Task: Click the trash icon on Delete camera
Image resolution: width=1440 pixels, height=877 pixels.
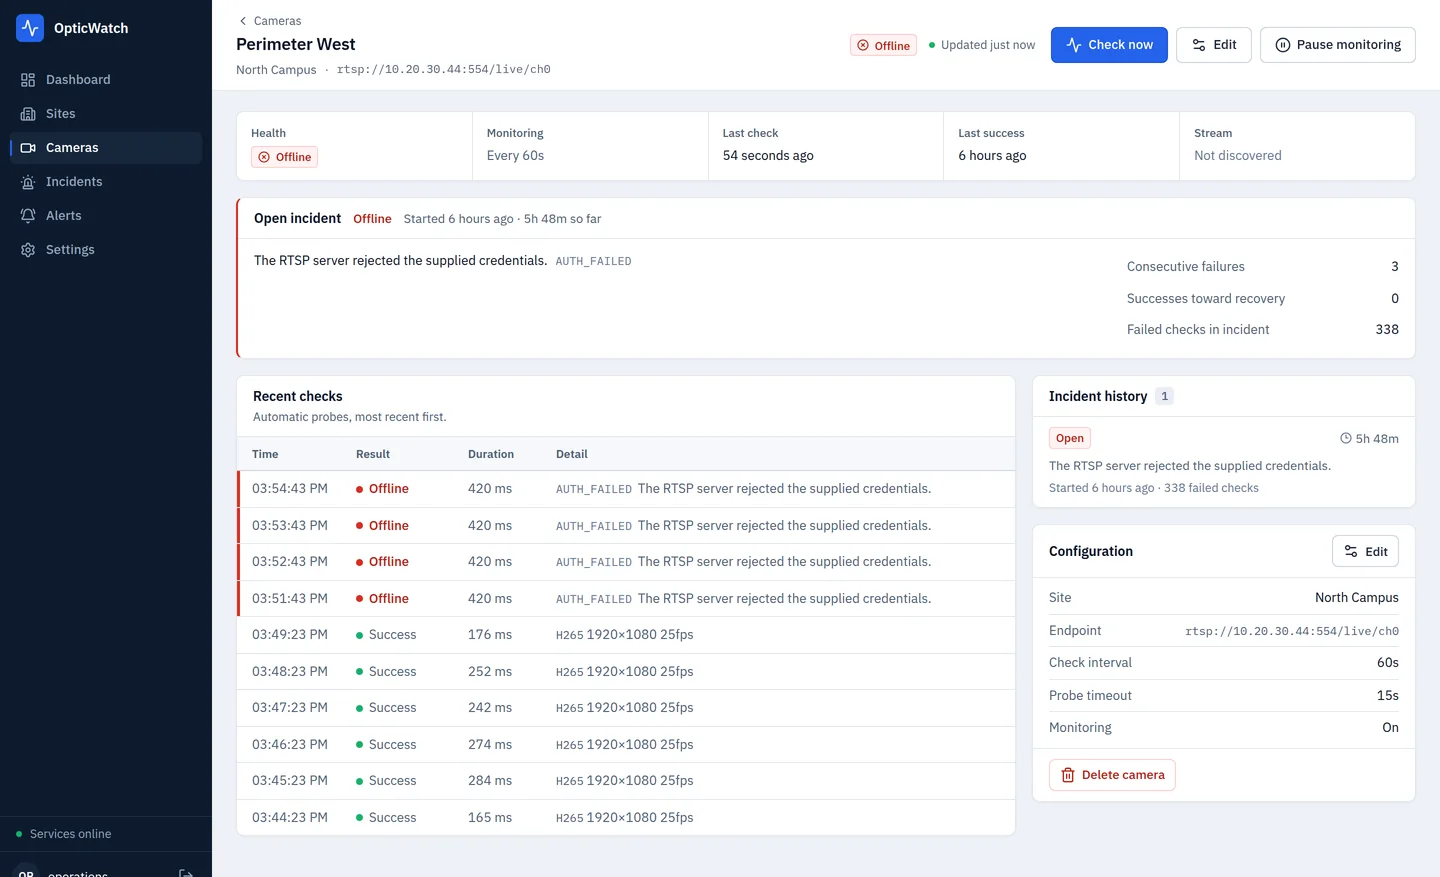Action: tap(1068, 775)
